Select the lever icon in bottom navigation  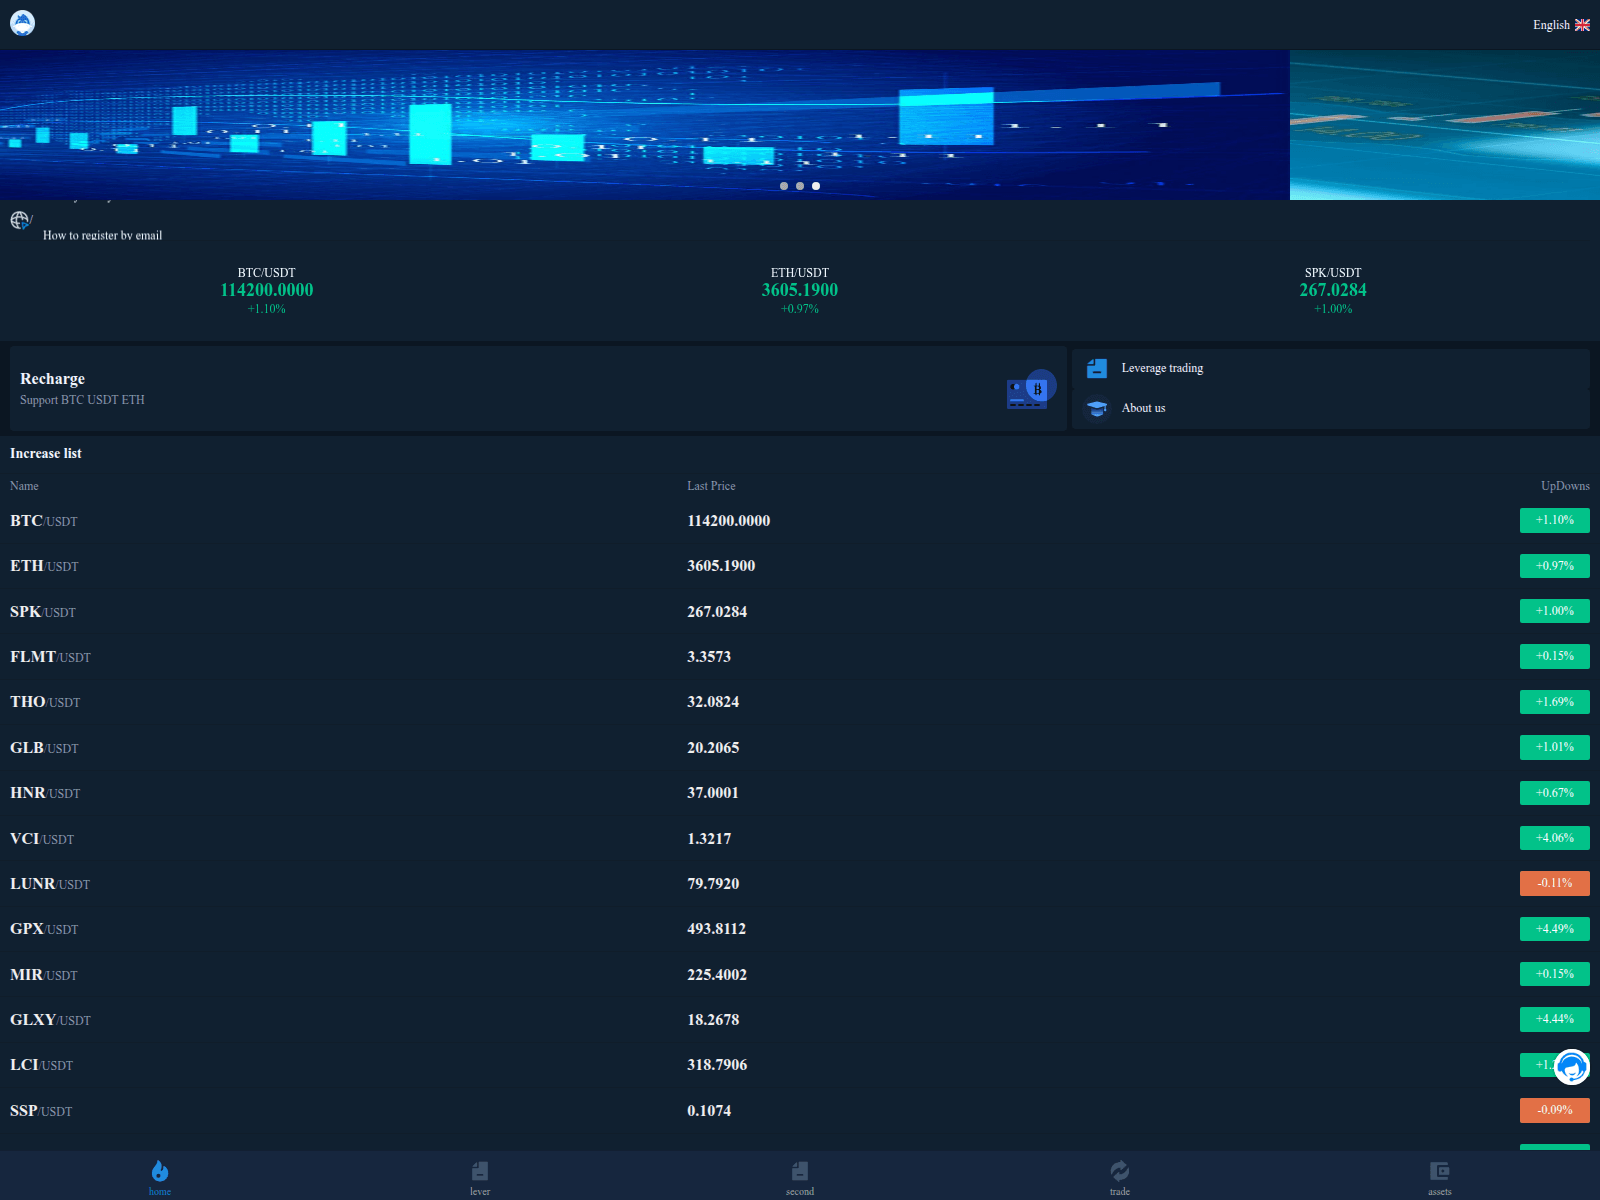click(x=480, y=1169)
